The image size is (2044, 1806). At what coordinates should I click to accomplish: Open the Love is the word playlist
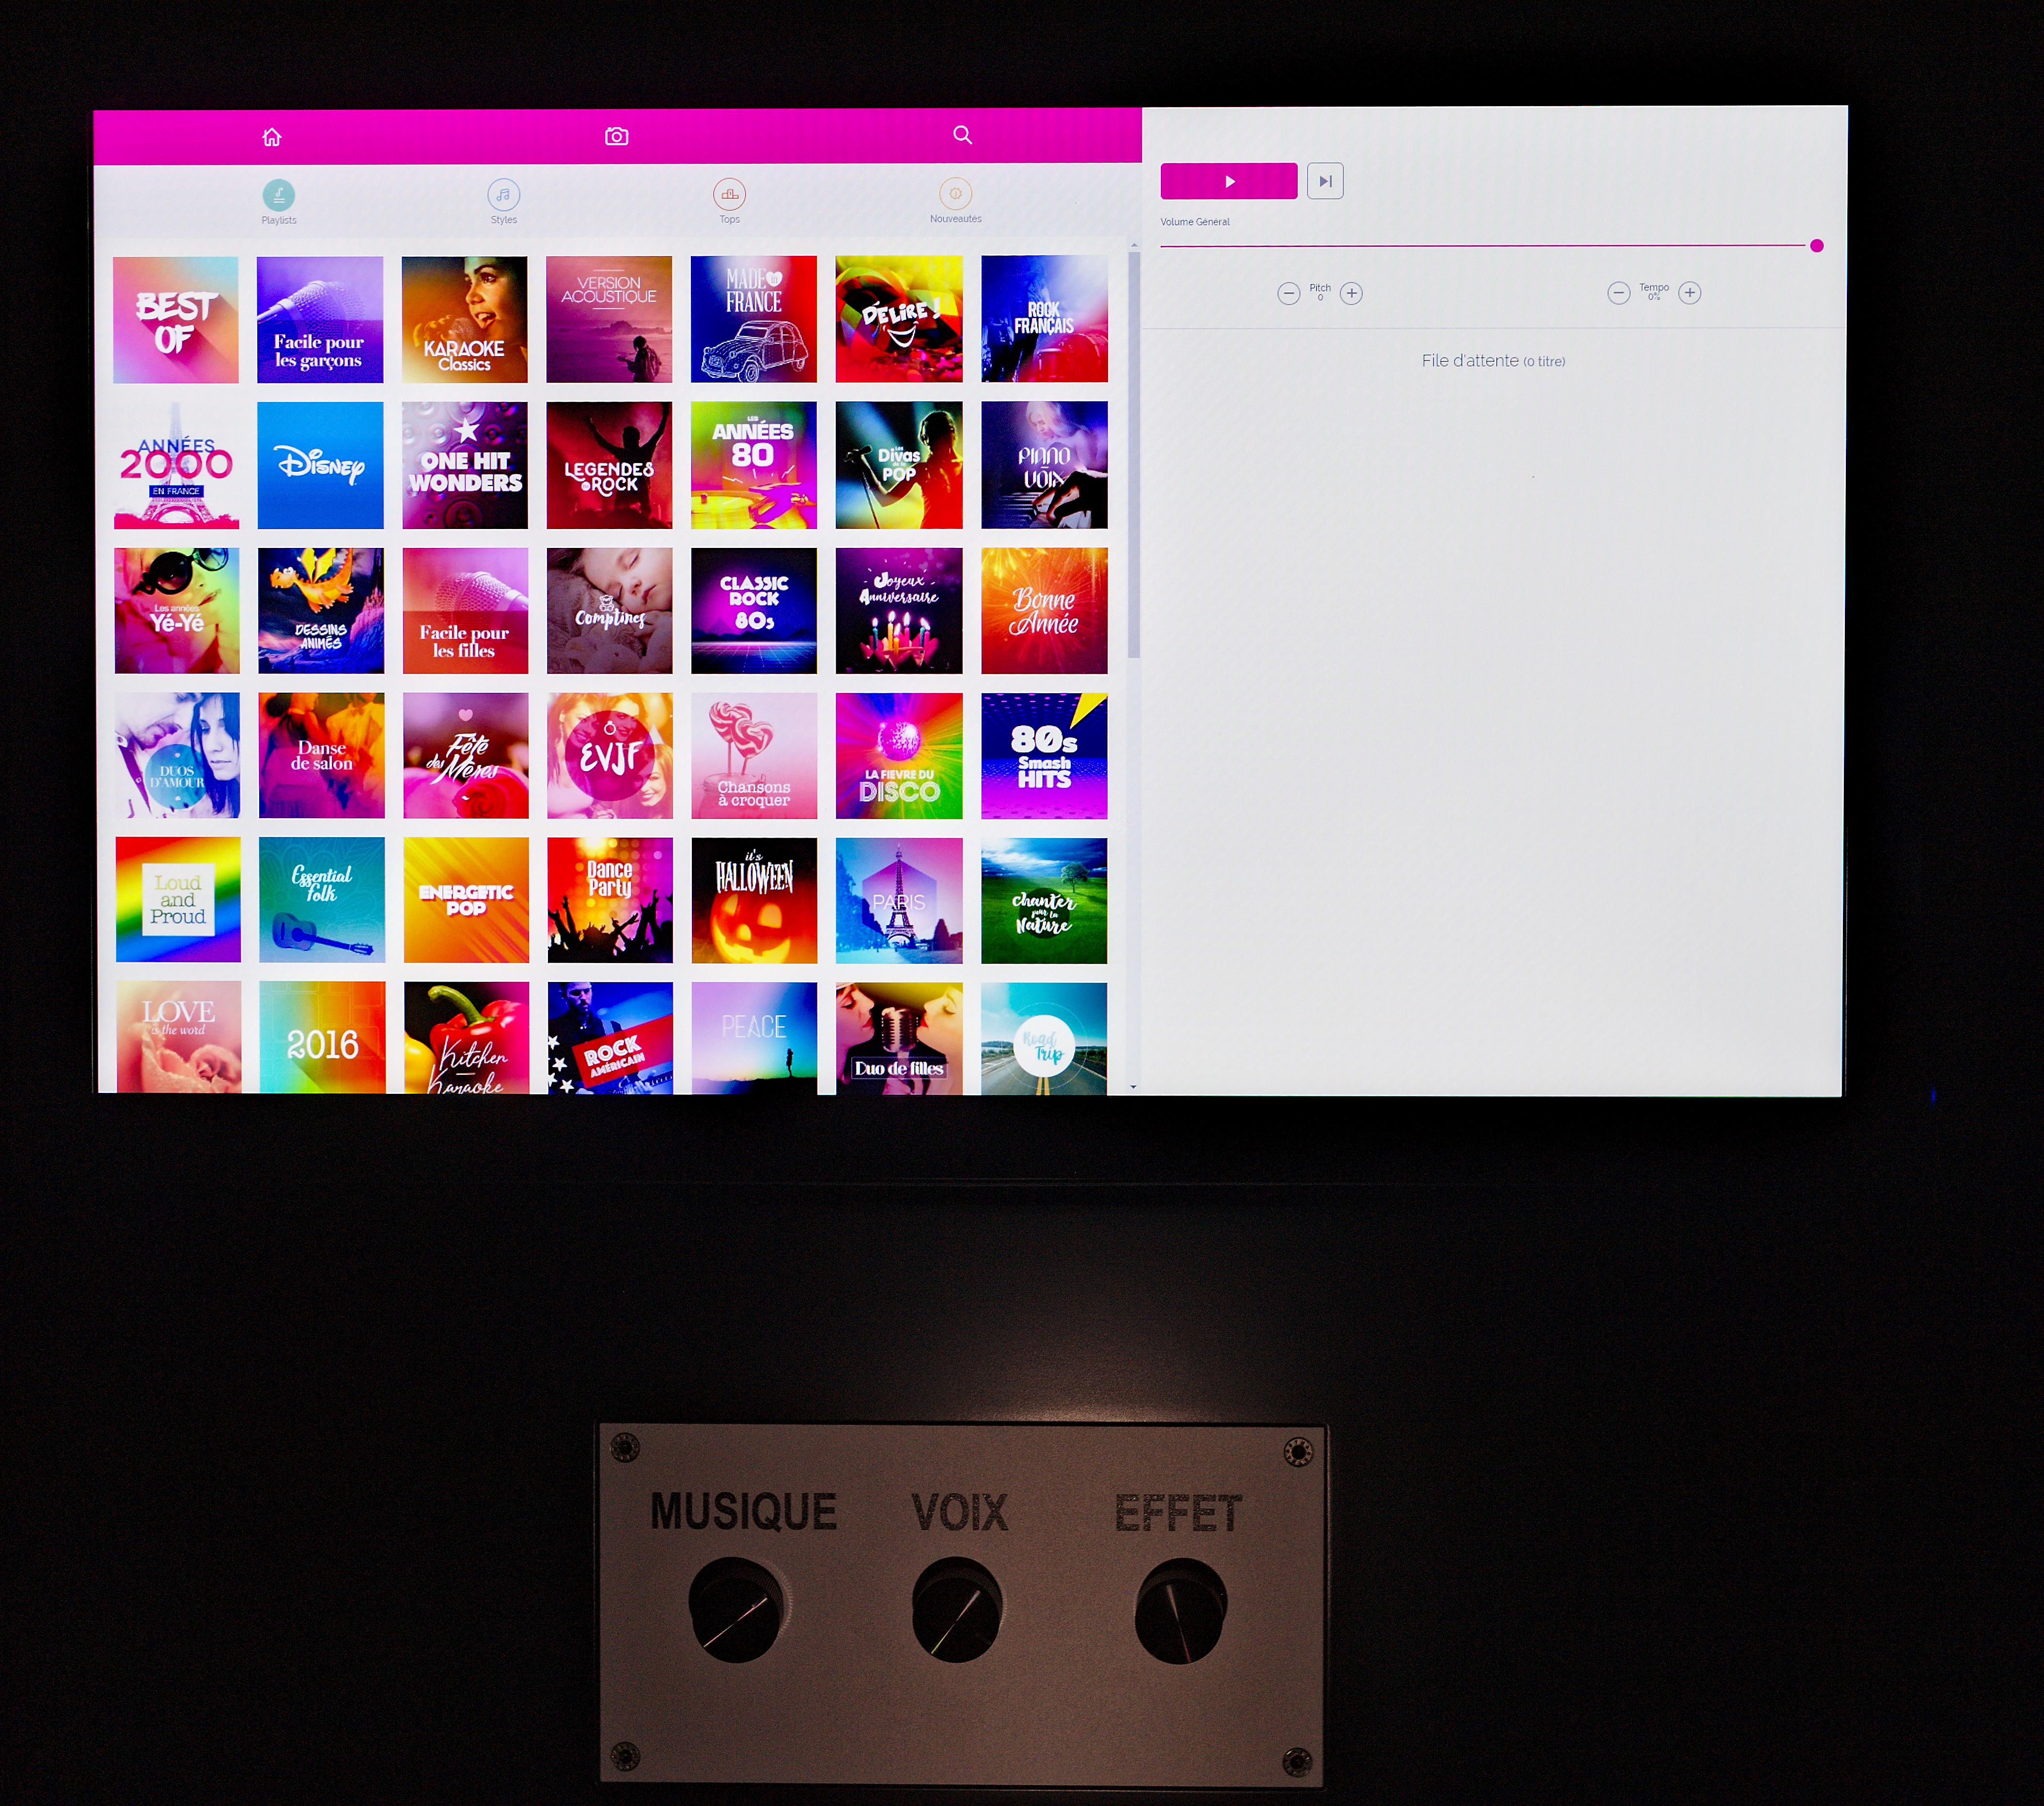coord(179,1037)
